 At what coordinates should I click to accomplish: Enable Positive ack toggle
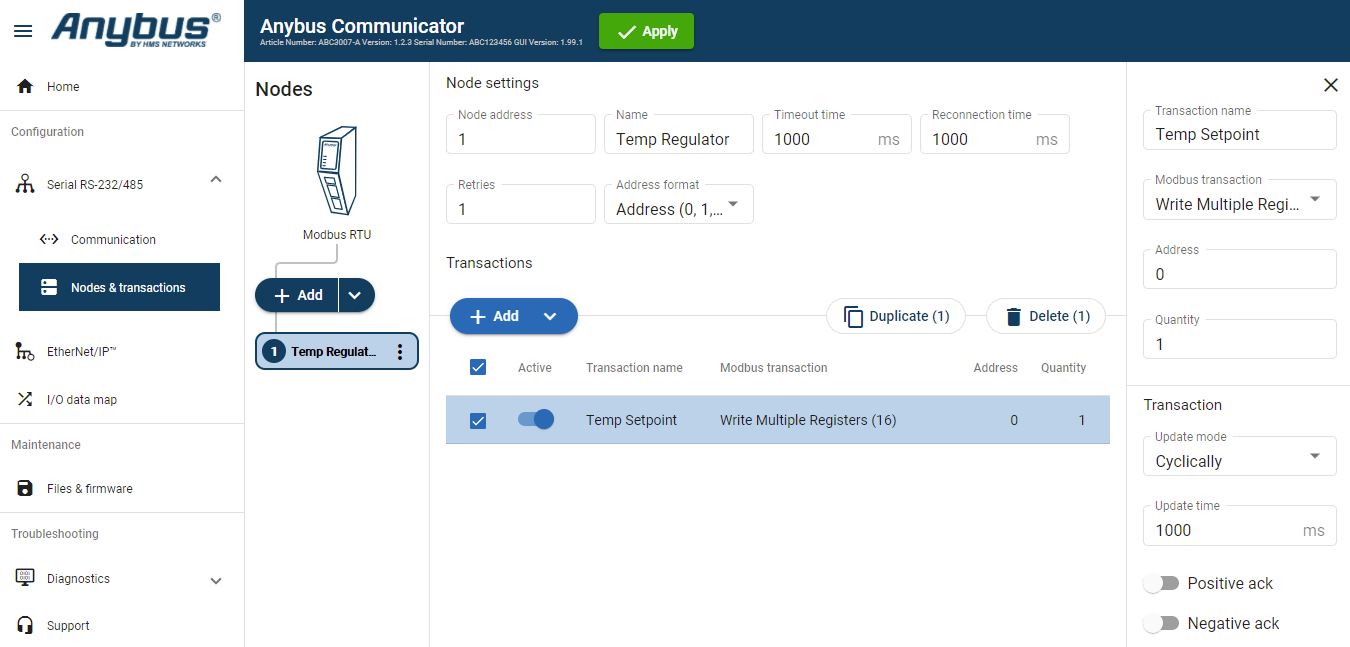[1161, 583]
